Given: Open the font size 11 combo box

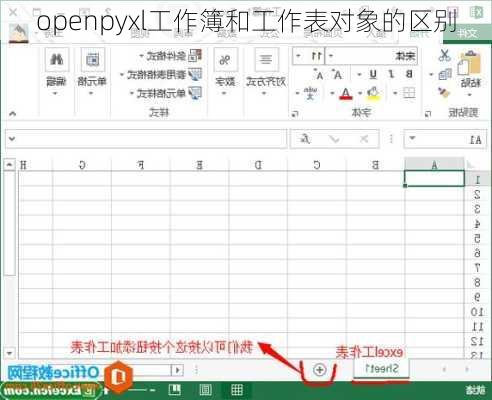Looking at the screenshot, I should pyautogui.click(x=309, y=56).
